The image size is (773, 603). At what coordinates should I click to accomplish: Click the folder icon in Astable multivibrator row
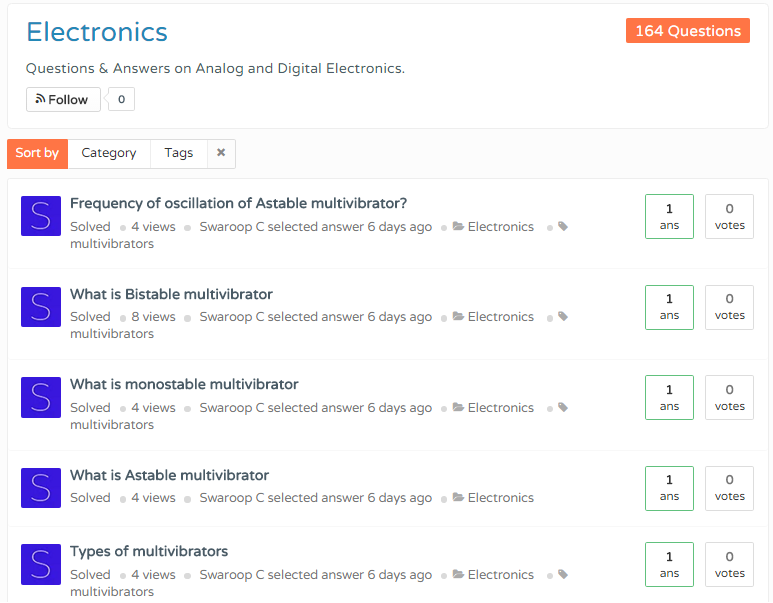[x=458, y=497]
